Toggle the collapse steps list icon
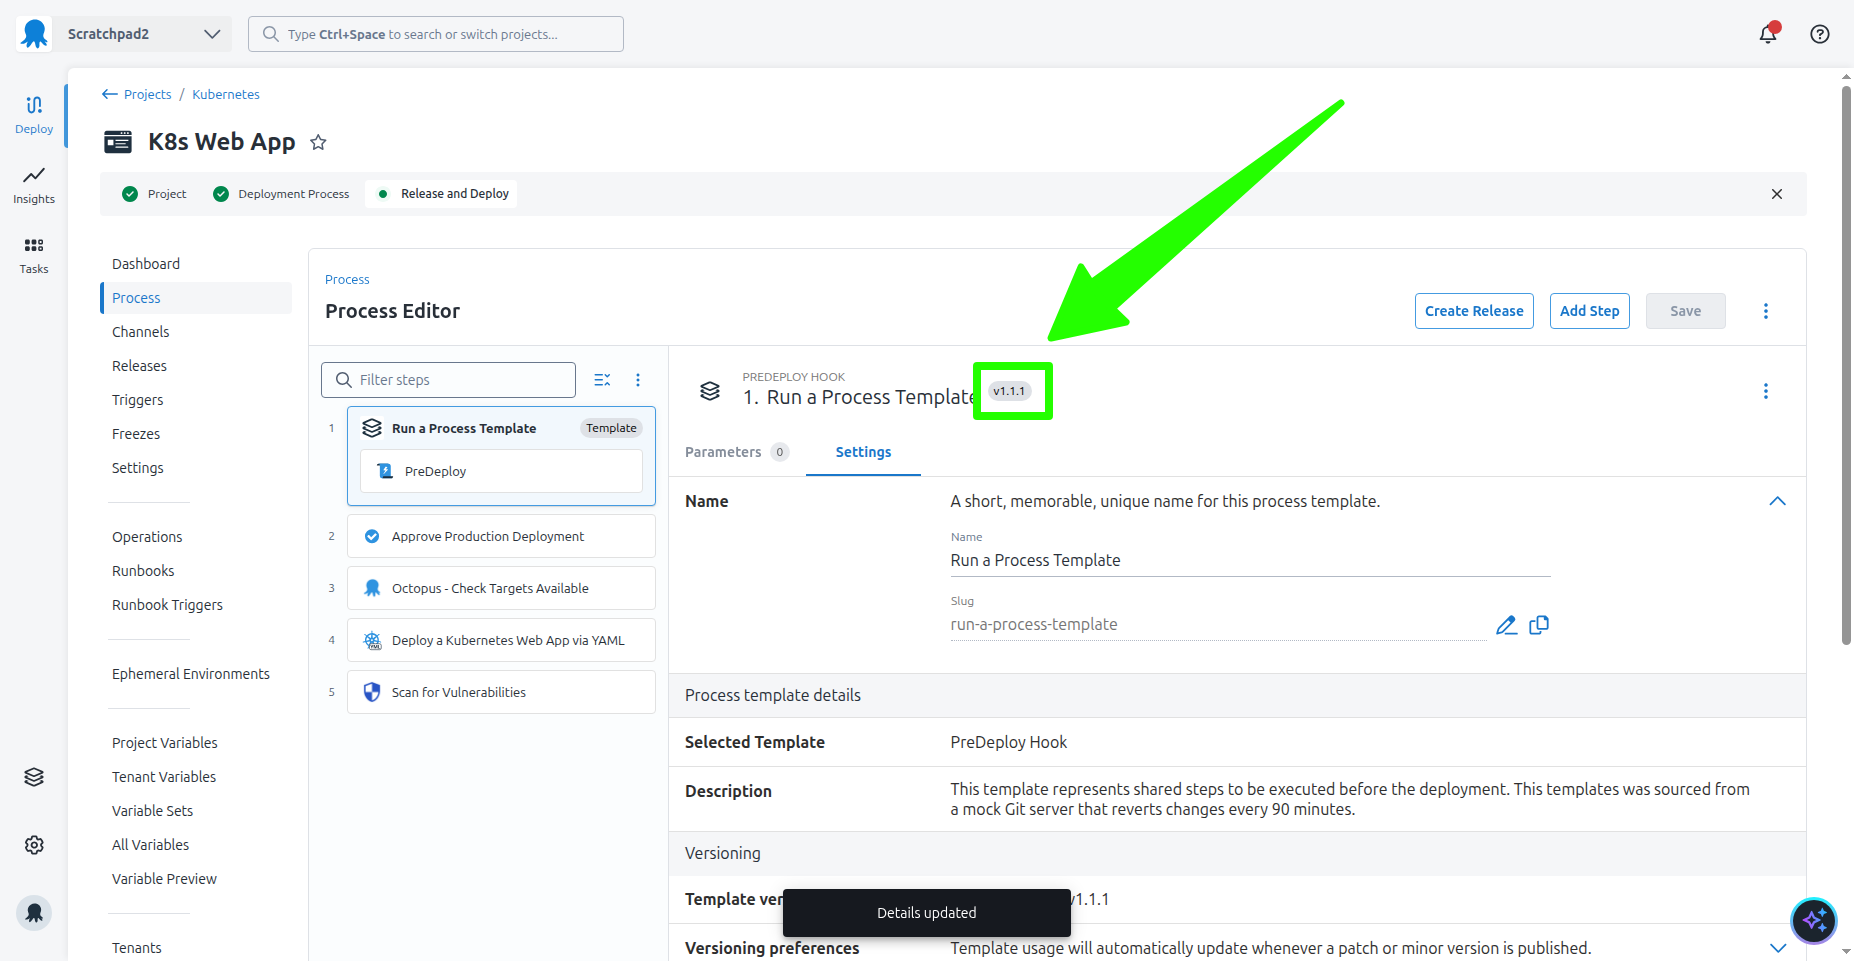Image resolution: width=1854 pixels, height=961 pixels. pos(602,380)
